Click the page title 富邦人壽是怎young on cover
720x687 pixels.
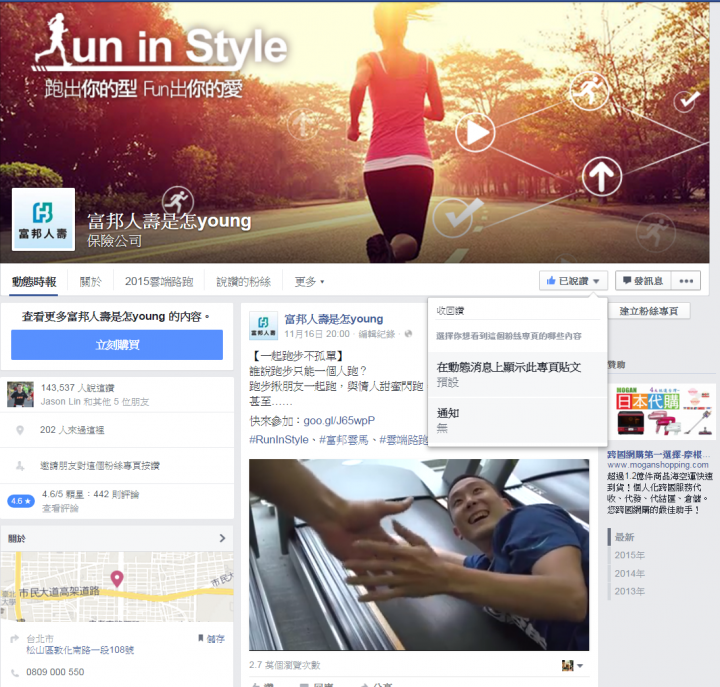(169, 221)
